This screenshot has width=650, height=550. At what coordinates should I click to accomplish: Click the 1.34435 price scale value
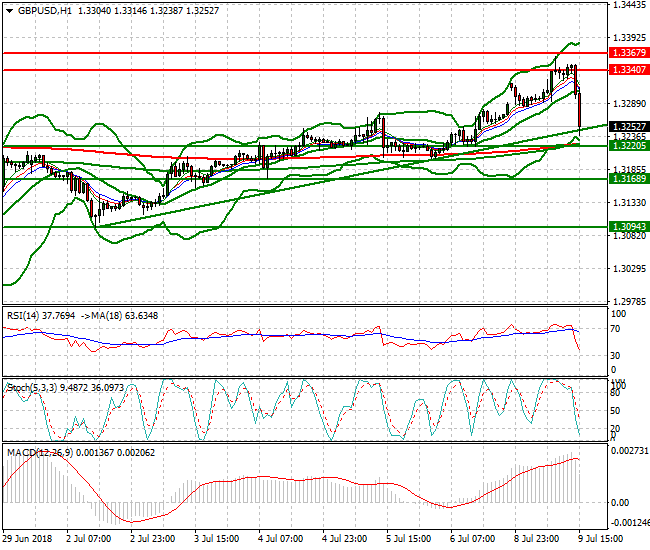coord(629,5)
